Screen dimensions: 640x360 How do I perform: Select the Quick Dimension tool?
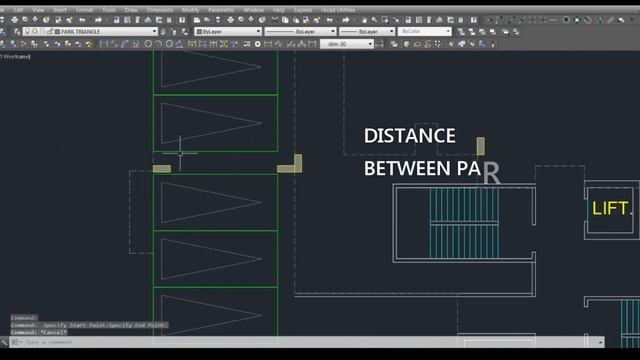(192, 44)
